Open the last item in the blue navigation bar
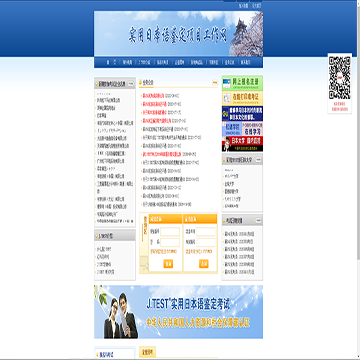 click(245, 62)
